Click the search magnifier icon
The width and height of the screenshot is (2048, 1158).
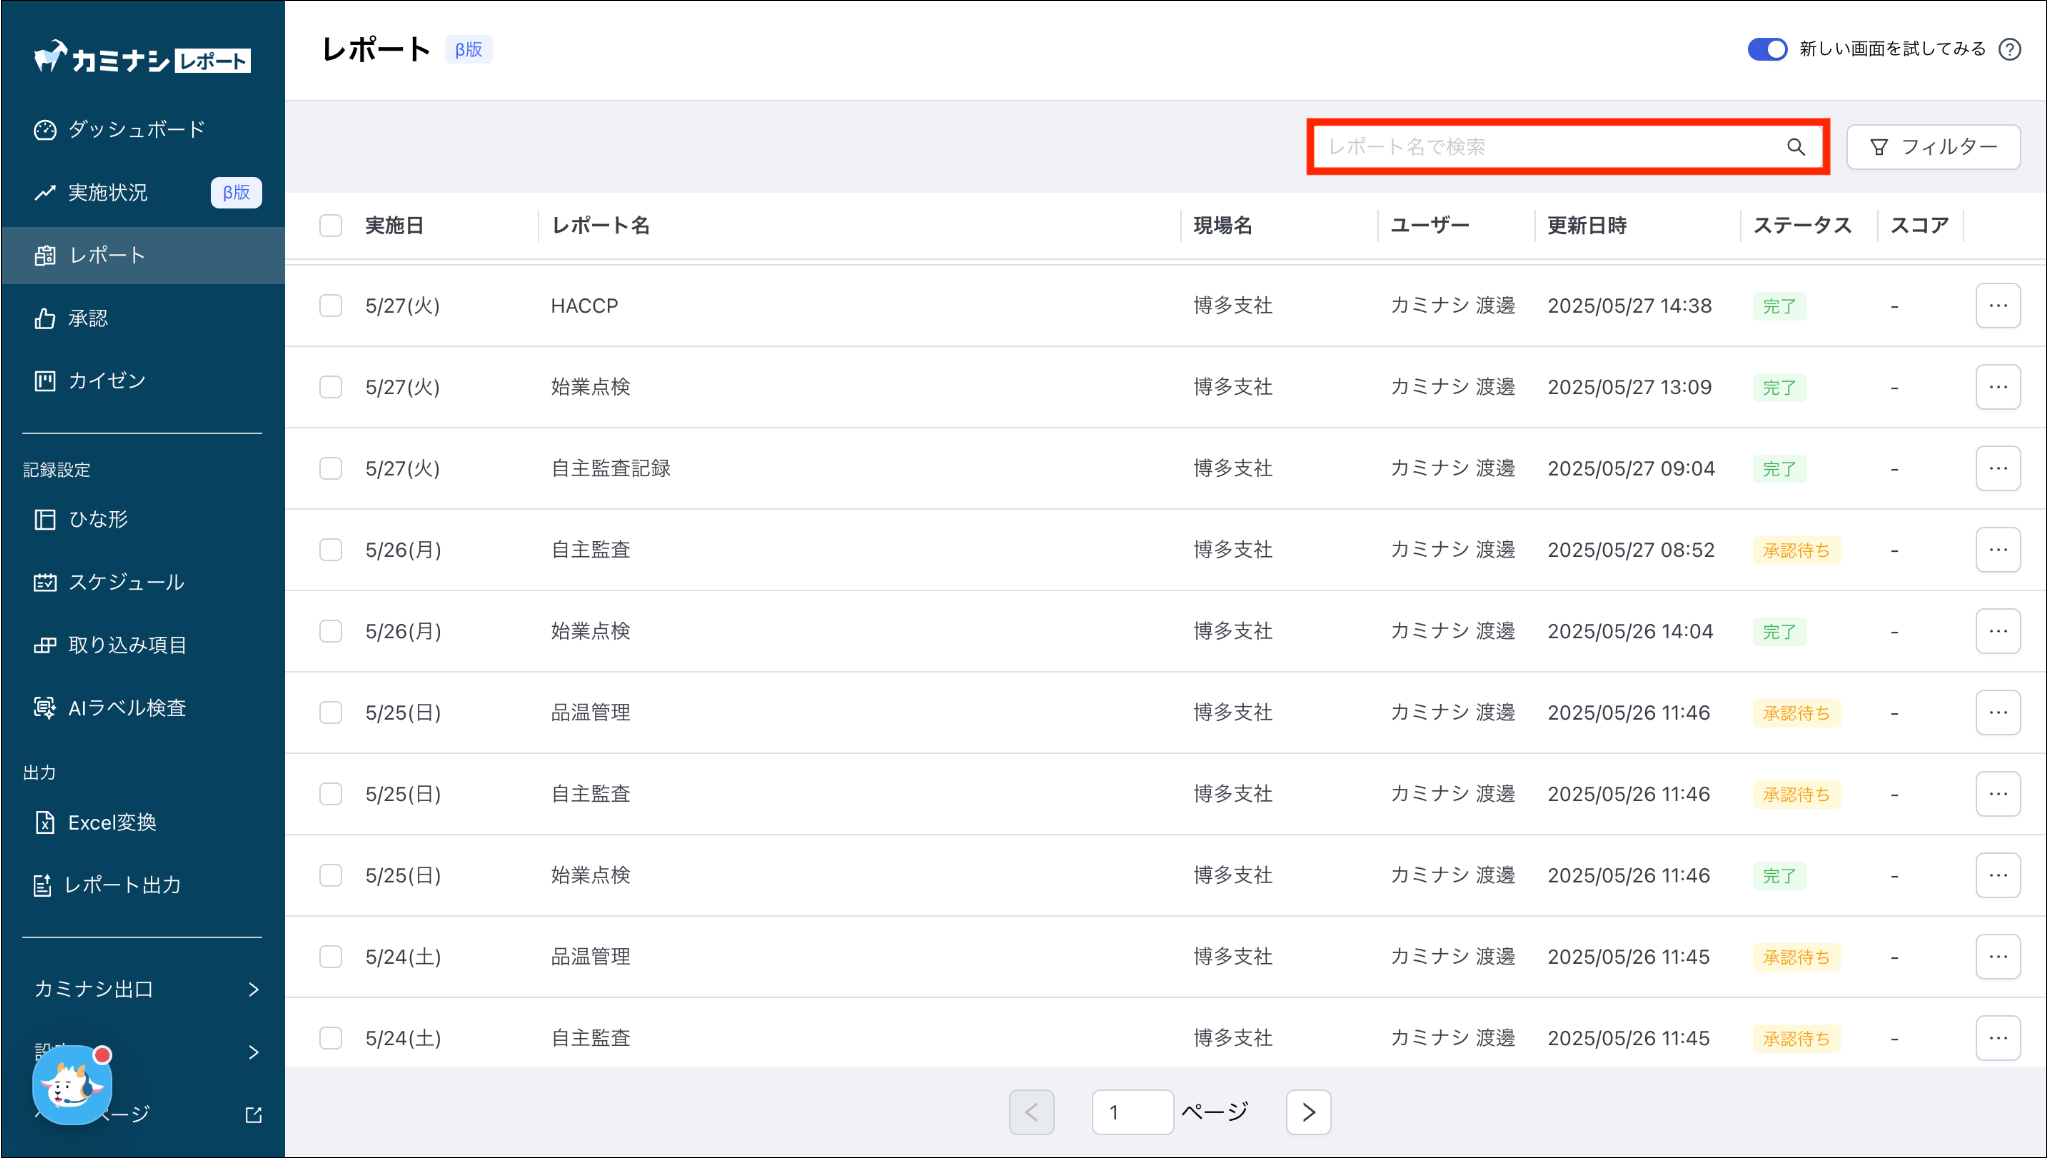pos(1796,147)
